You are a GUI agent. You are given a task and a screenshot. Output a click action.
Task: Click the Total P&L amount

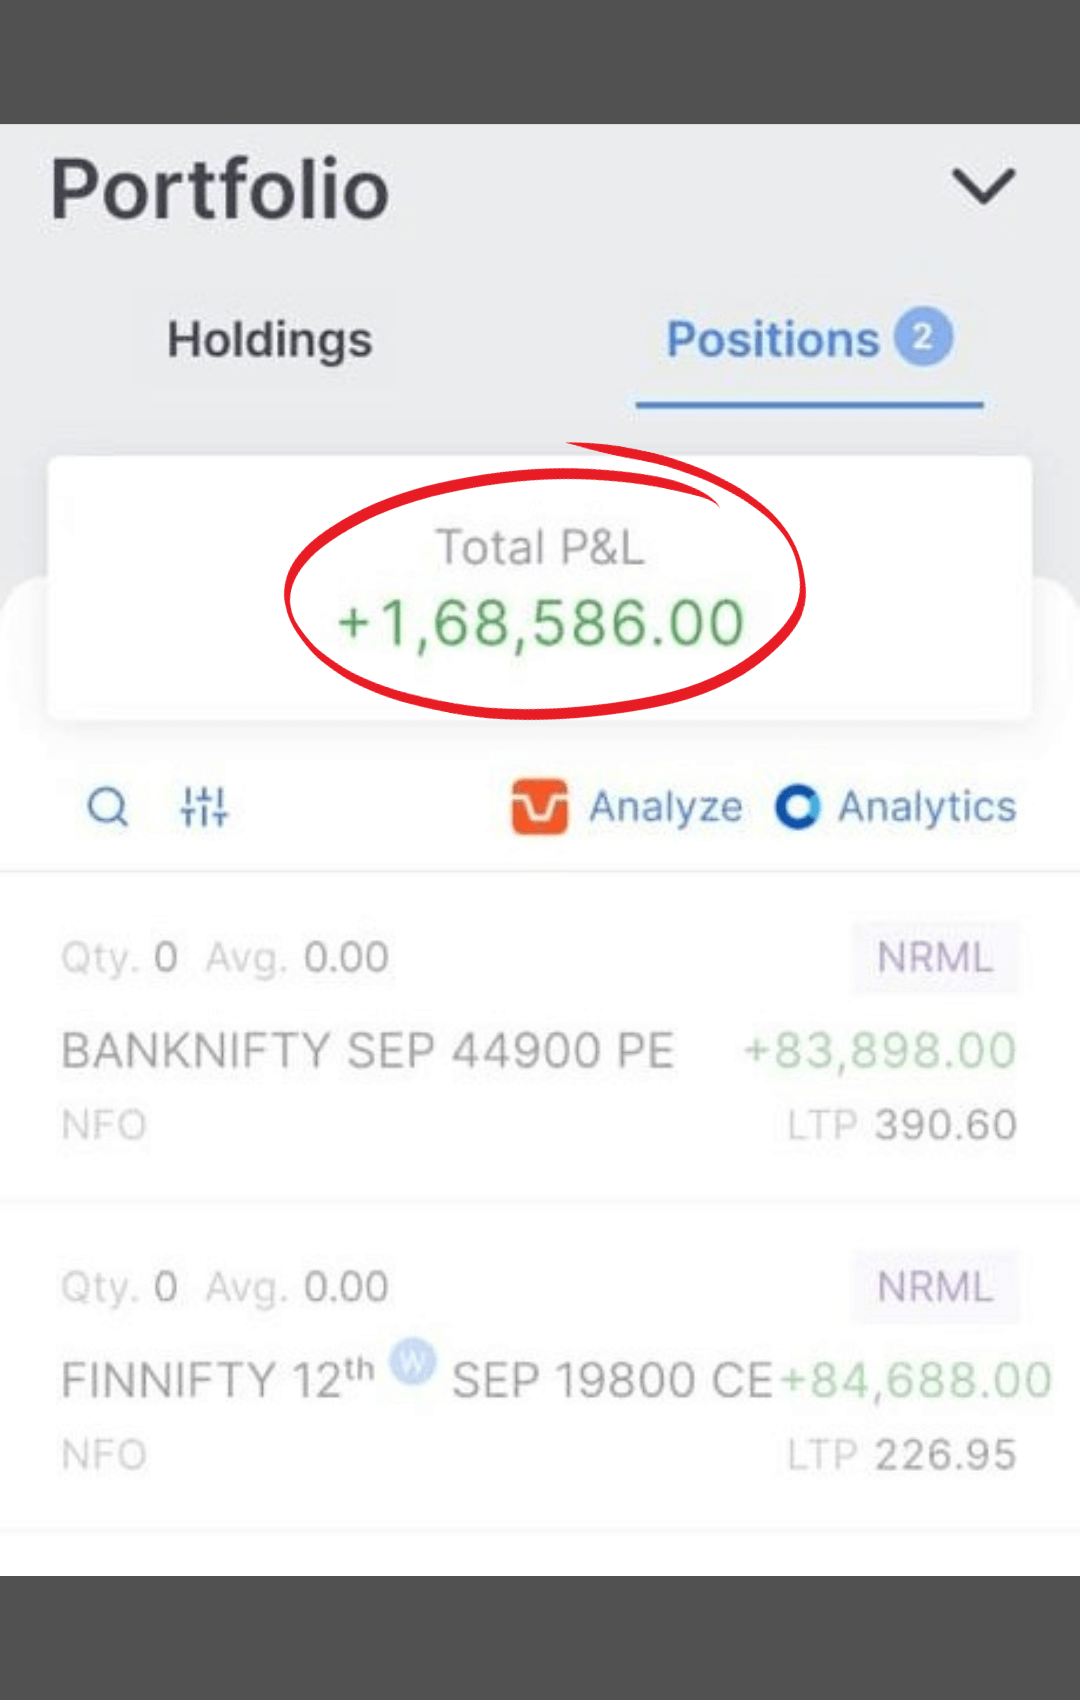(x=541, y=623)
